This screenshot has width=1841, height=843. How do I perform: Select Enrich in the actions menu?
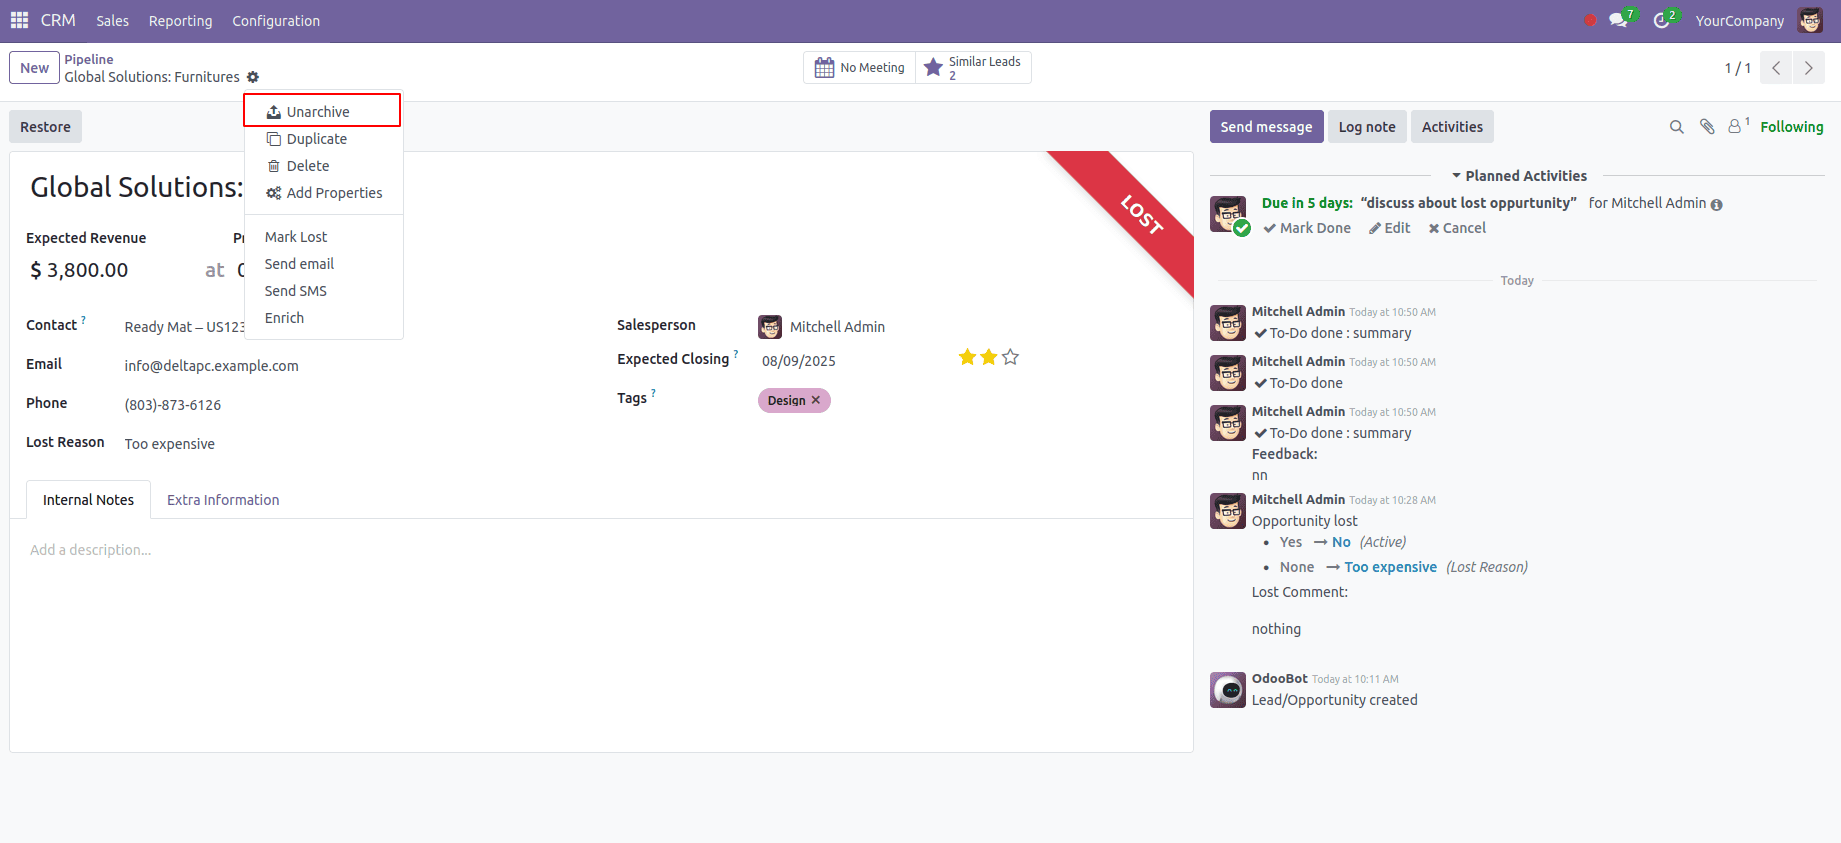point(323,318)
